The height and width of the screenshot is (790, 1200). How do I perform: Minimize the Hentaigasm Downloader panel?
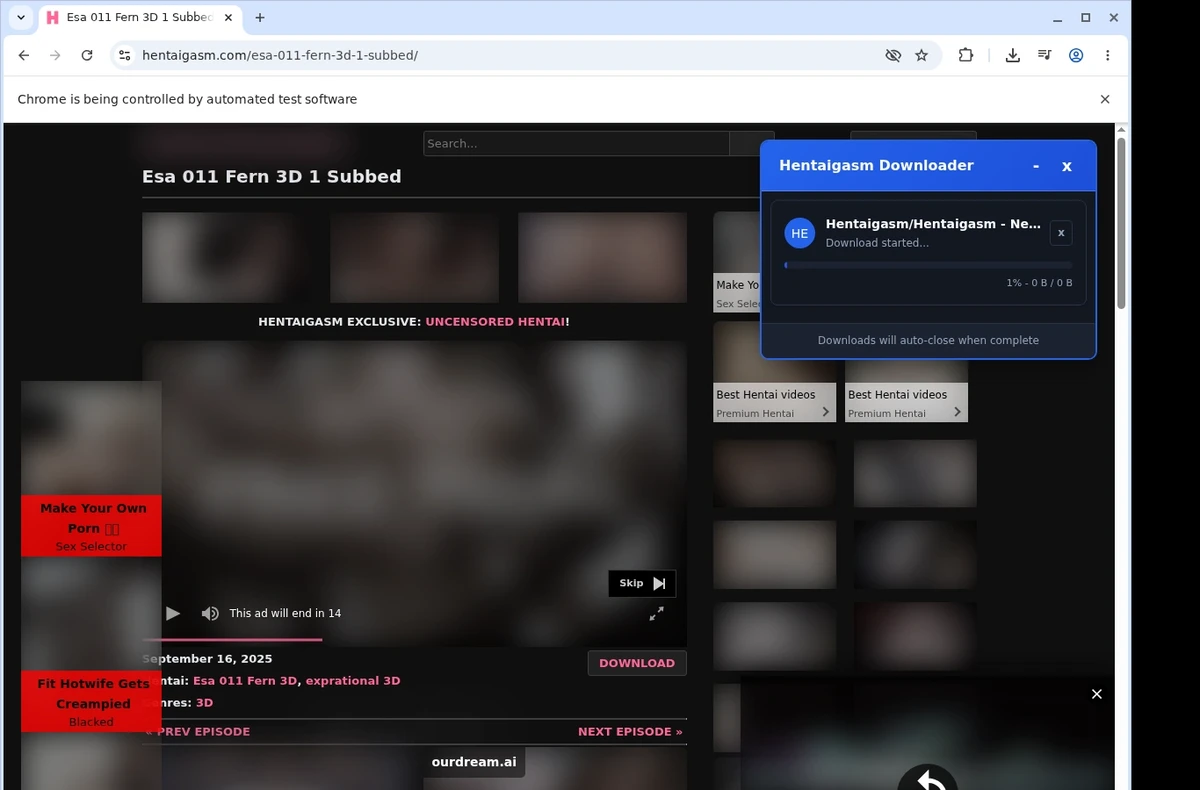[x=1036, y=166]
